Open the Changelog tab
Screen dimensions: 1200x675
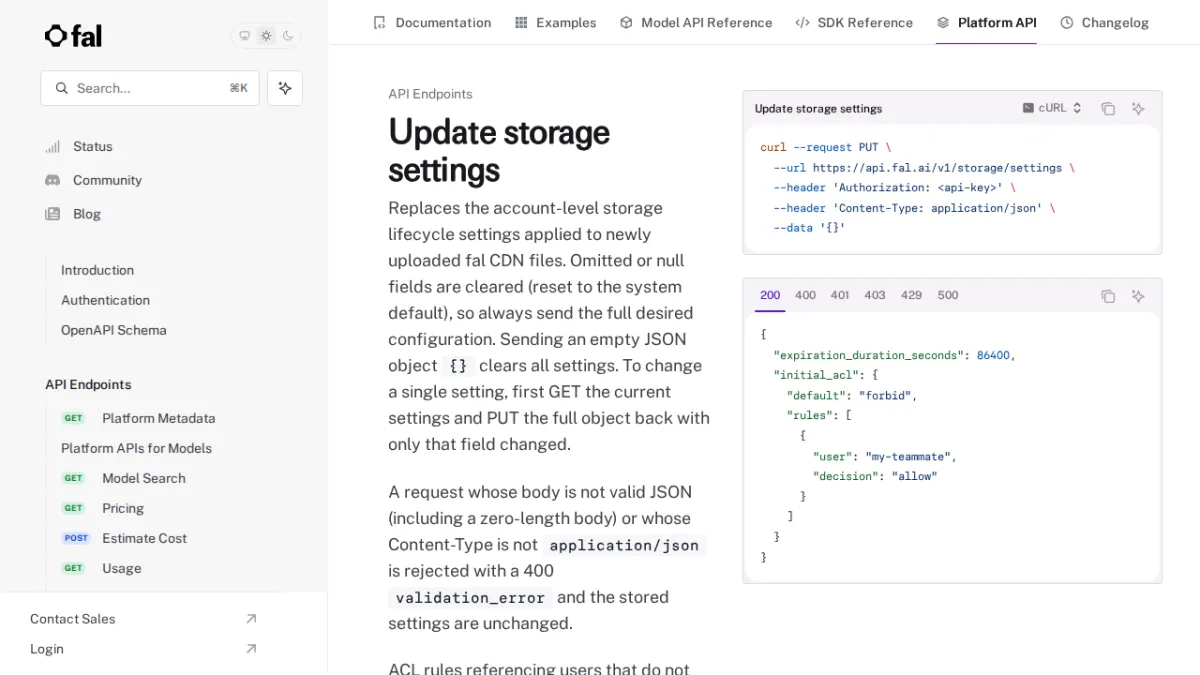1104,22
